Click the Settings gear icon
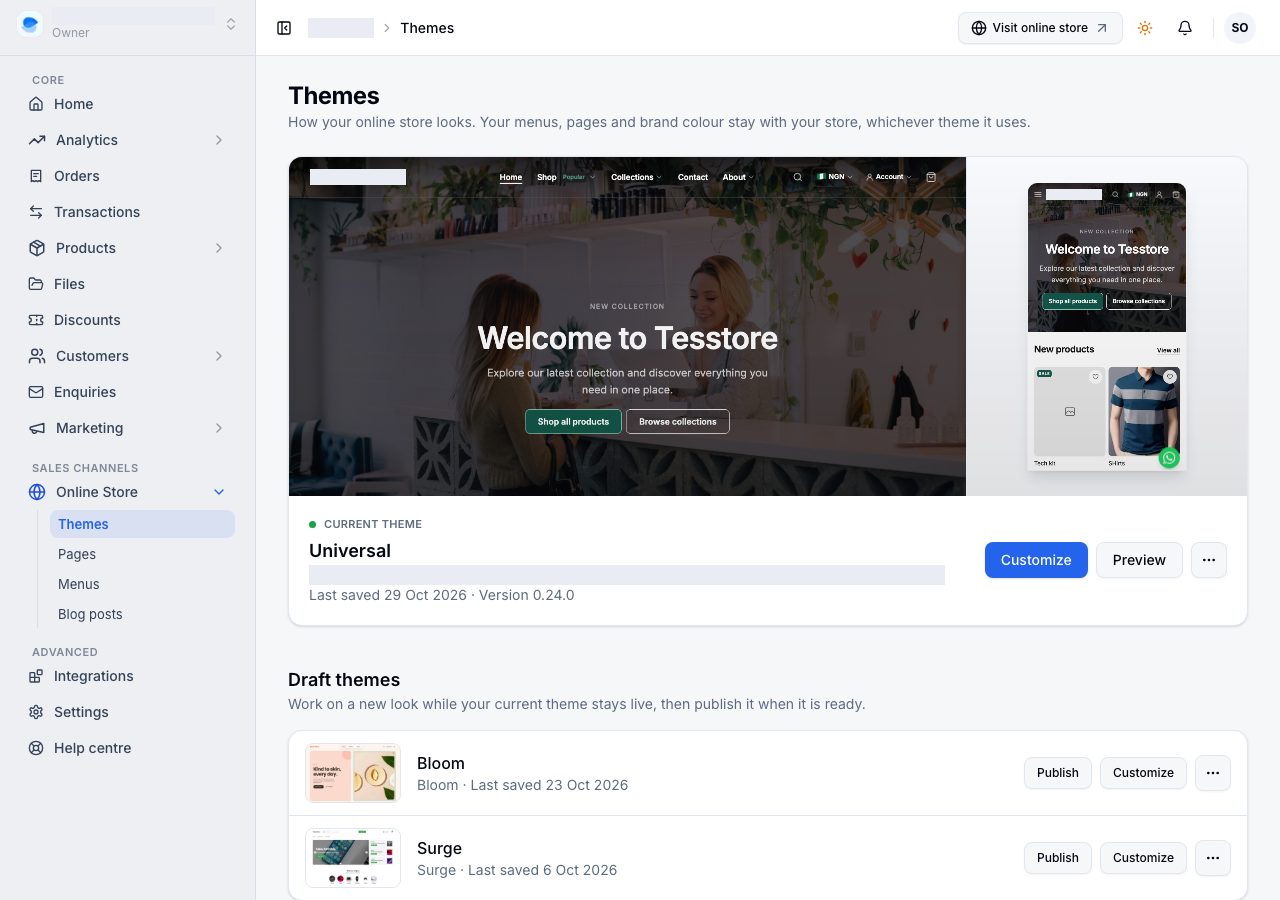Image resolution: width=1280 pixels, height=900 pixels. point(36,712)
